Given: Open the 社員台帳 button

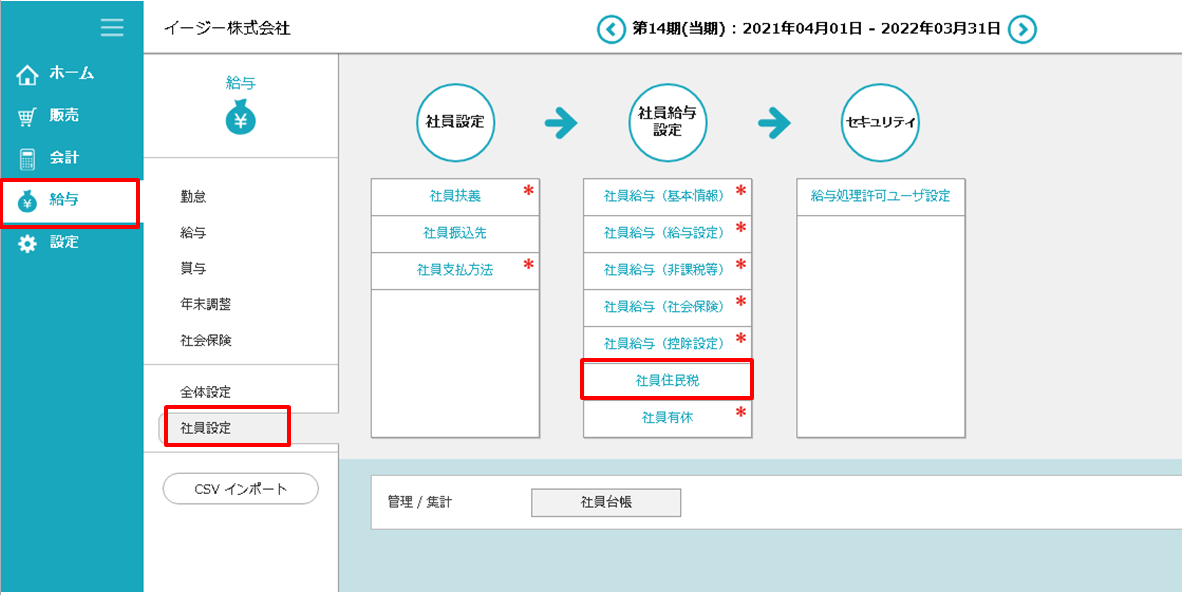Looking at the screenshot, I should (605, 503).
